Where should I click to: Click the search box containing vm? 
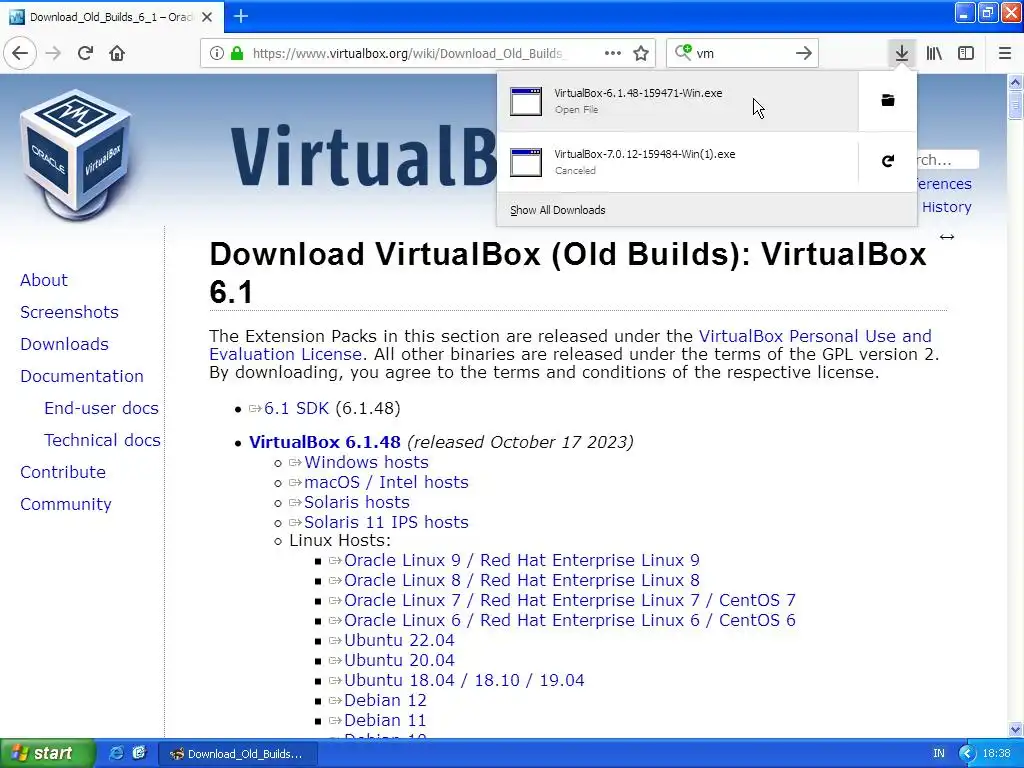(743, 53)
